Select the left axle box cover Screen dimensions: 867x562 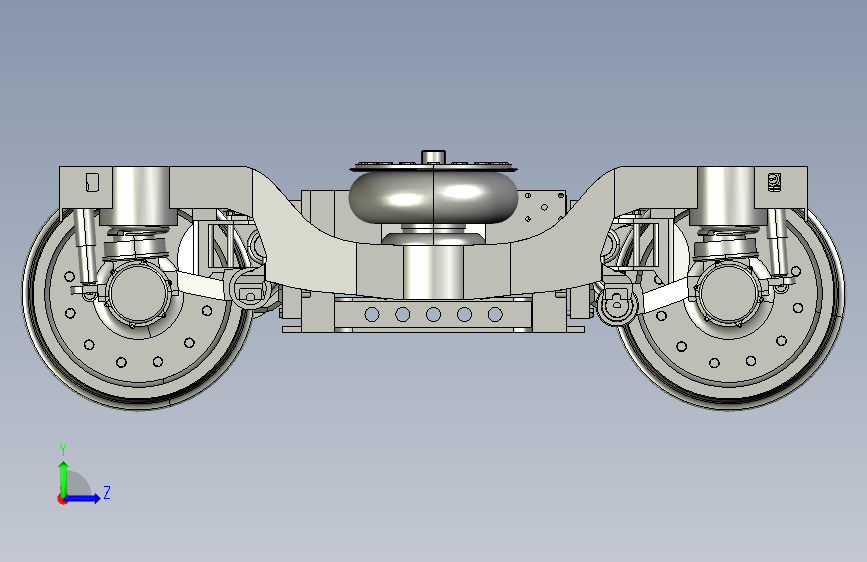click(x=139, y=294)
